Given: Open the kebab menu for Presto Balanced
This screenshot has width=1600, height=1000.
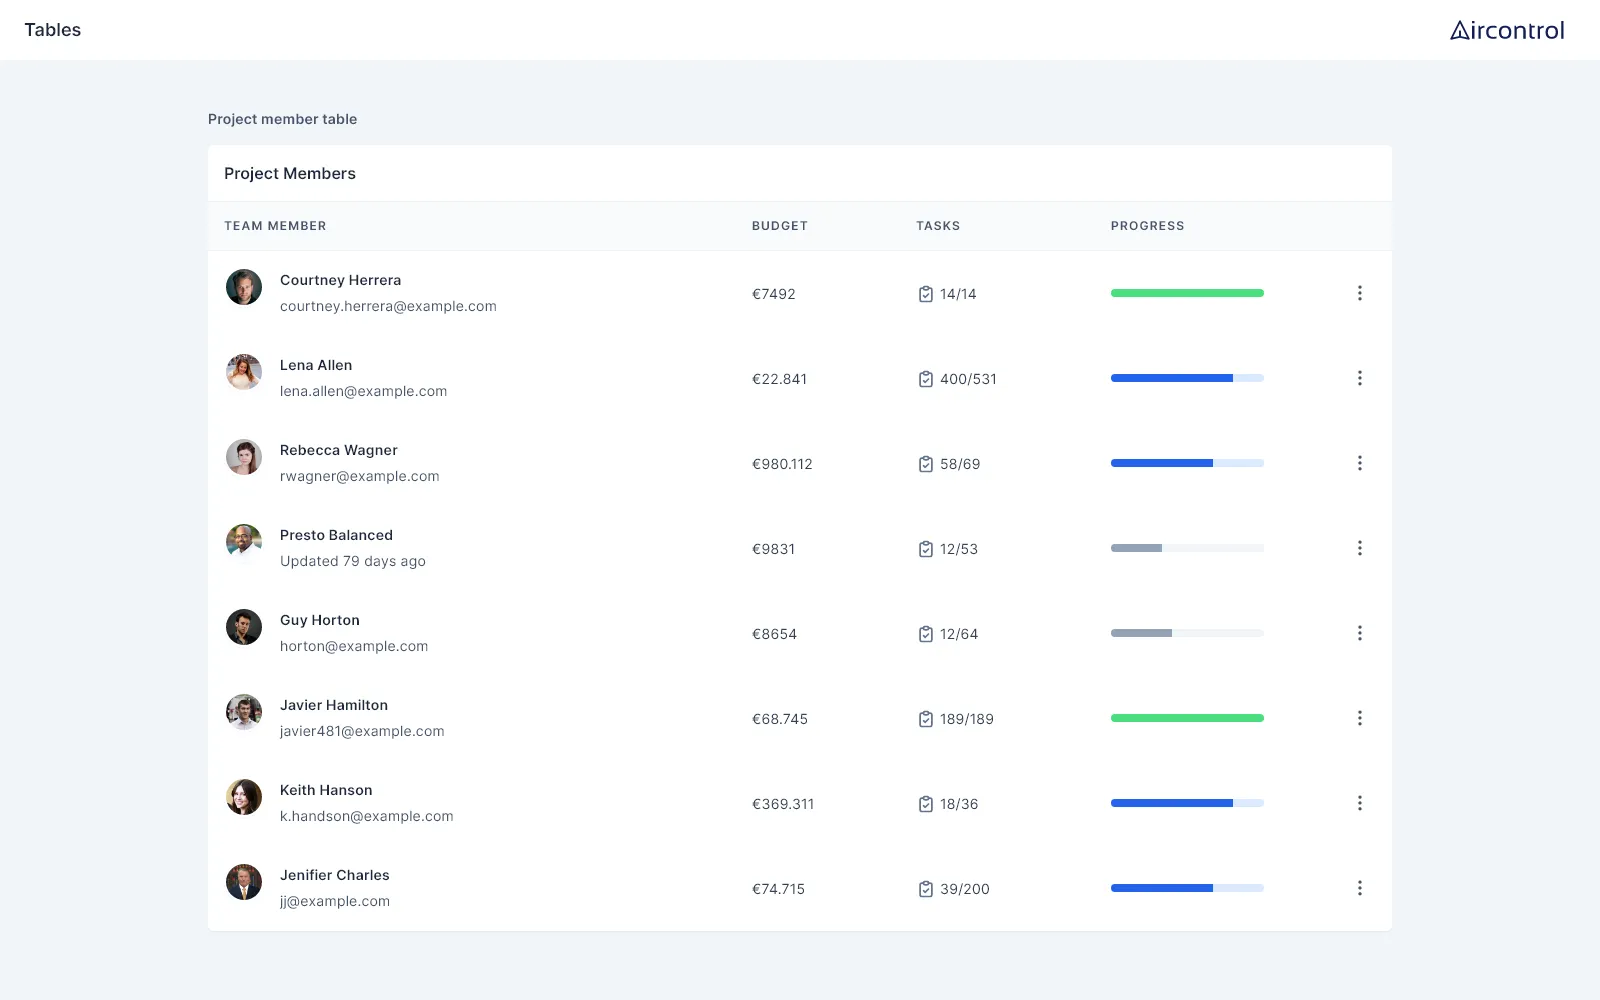Looking at the screenshot, I should [x=1359, y=548].
